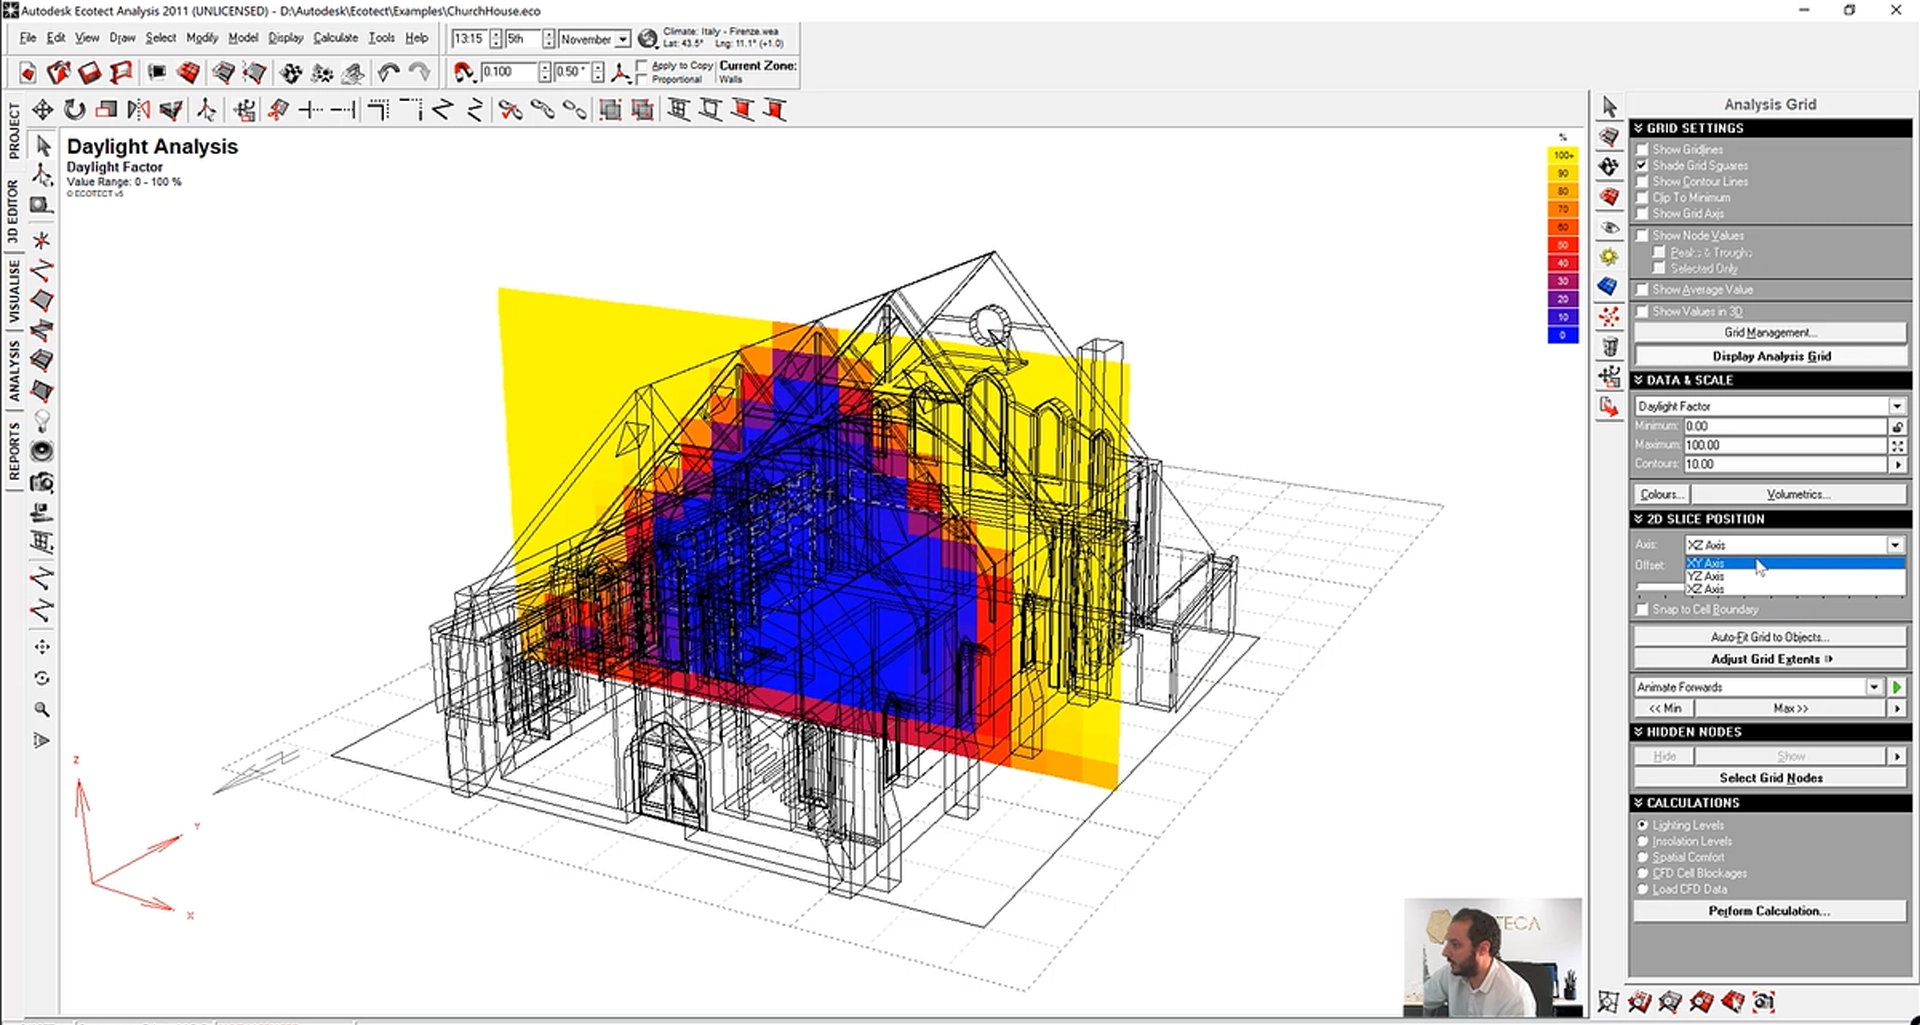Click the zoom magnifier tool in sidebar
Image resolution: width=1920 pixels, height=1025 pixels.
point(42,709)
